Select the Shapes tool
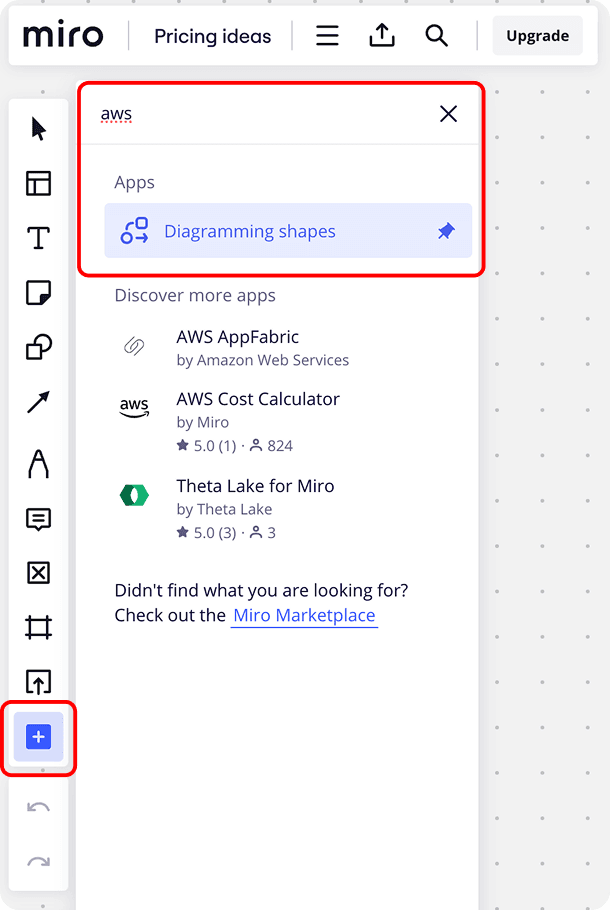The width and height of the screenshot is (610, 910). 38,347
